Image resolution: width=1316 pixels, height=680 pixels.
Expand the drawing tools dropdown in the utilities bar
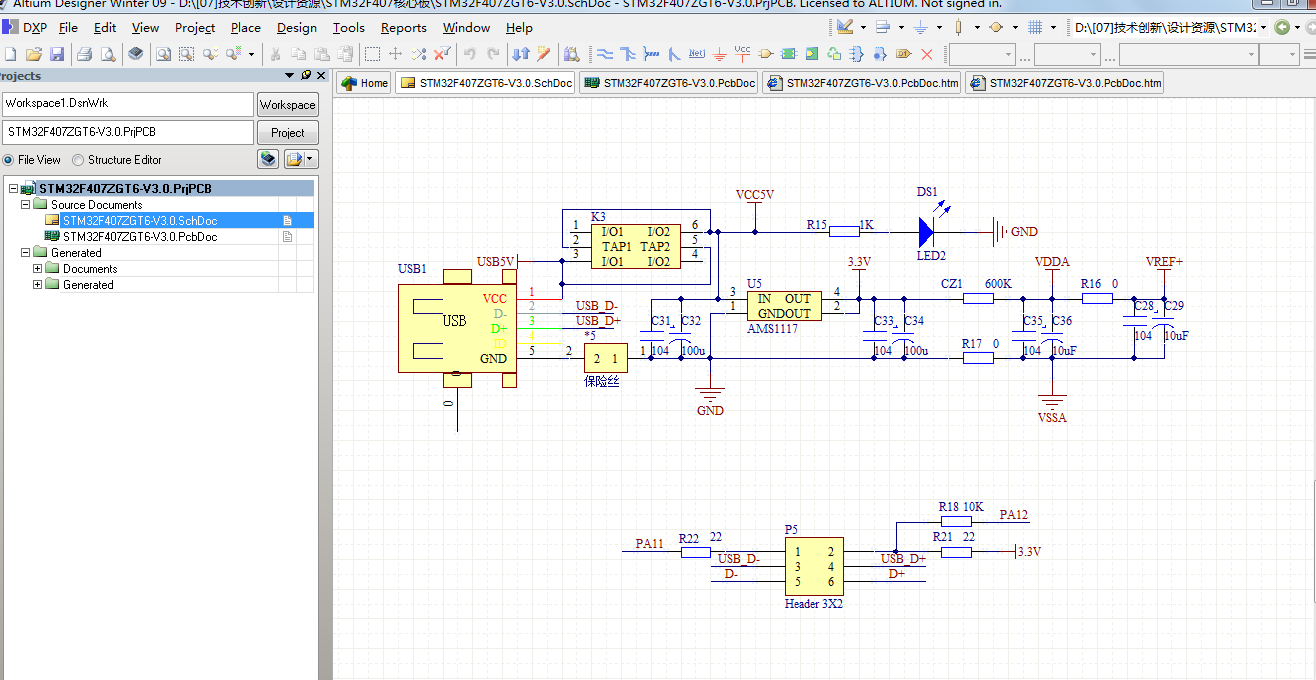click(862, 28)
